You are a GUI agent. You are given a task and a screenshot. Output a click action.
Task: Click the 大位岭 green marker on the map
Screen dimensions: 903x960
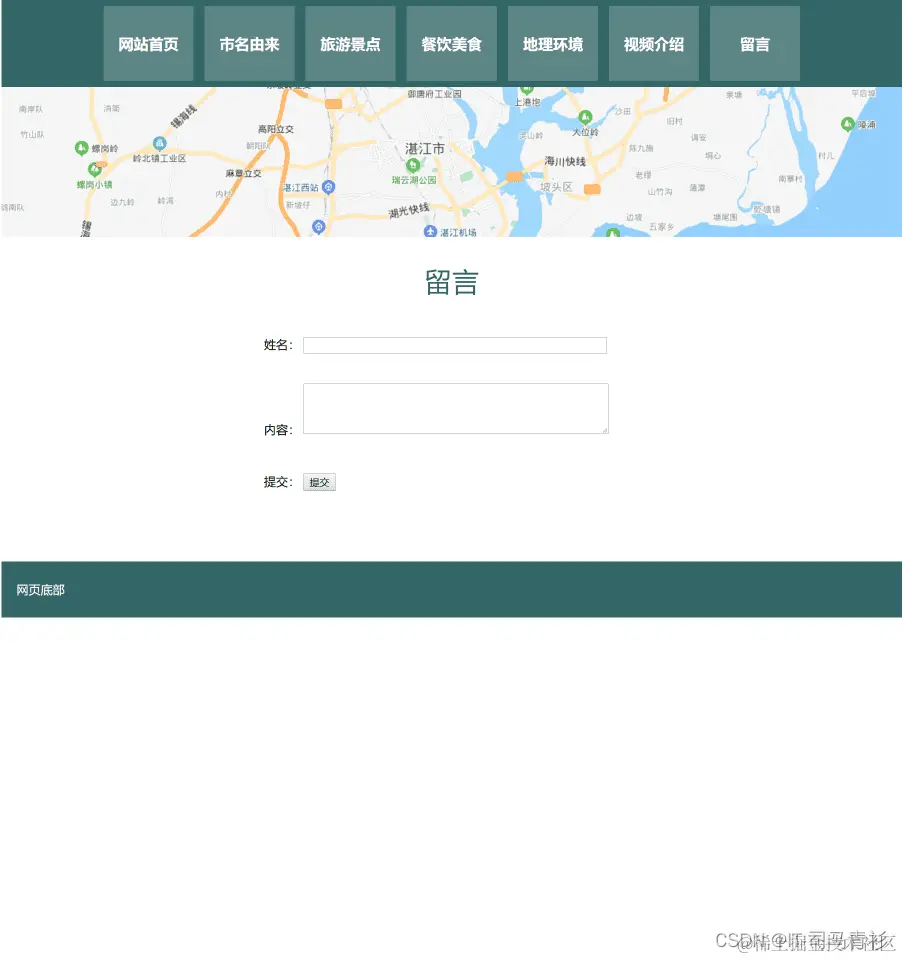tap(586, 116)
